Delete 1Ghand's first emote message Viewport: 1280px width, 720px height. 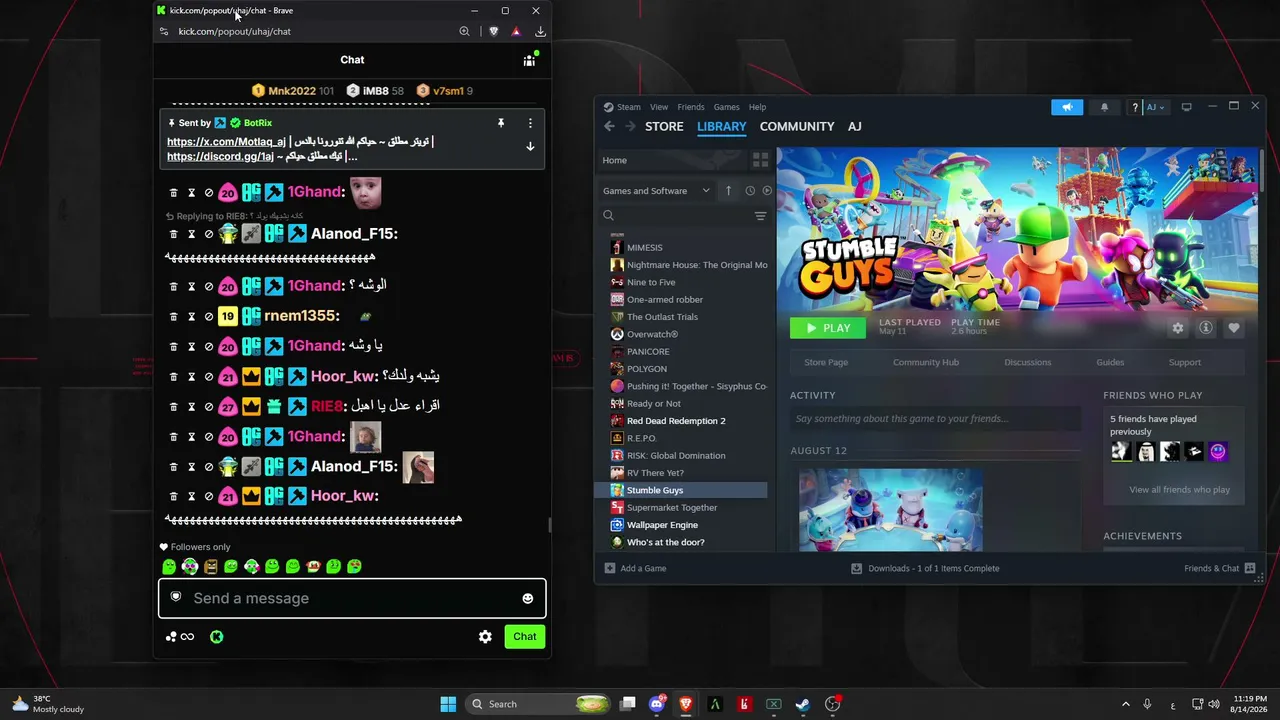pyautogui.click(x=173, y=192)
